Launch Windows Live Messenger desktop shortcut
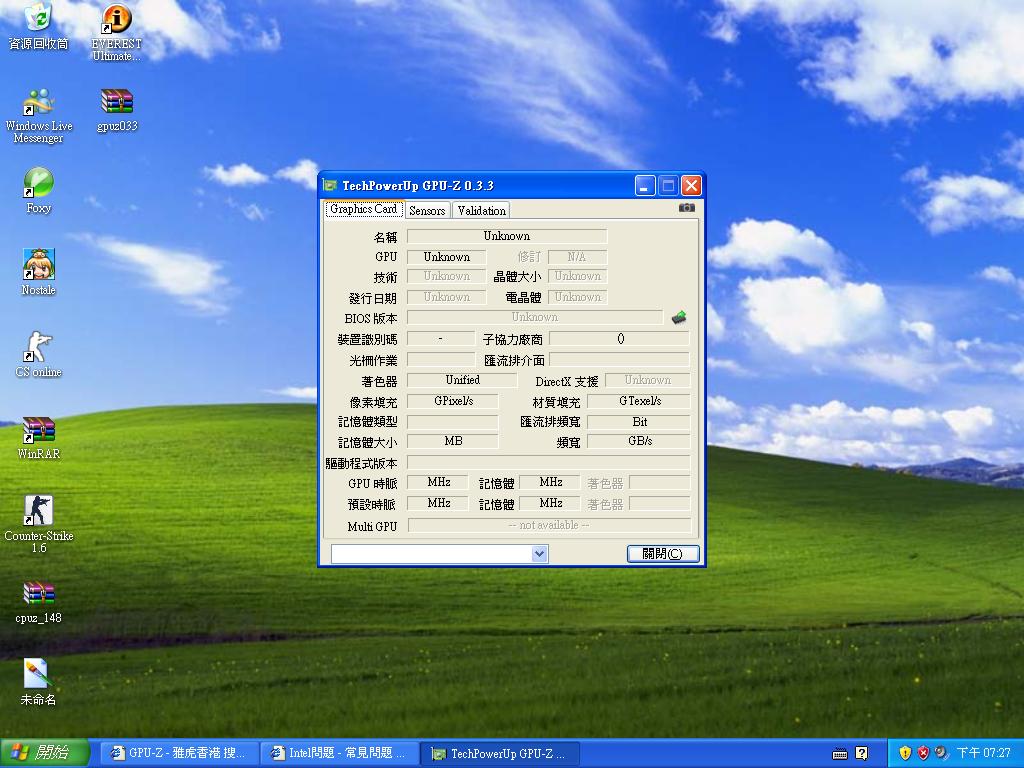 38,103
